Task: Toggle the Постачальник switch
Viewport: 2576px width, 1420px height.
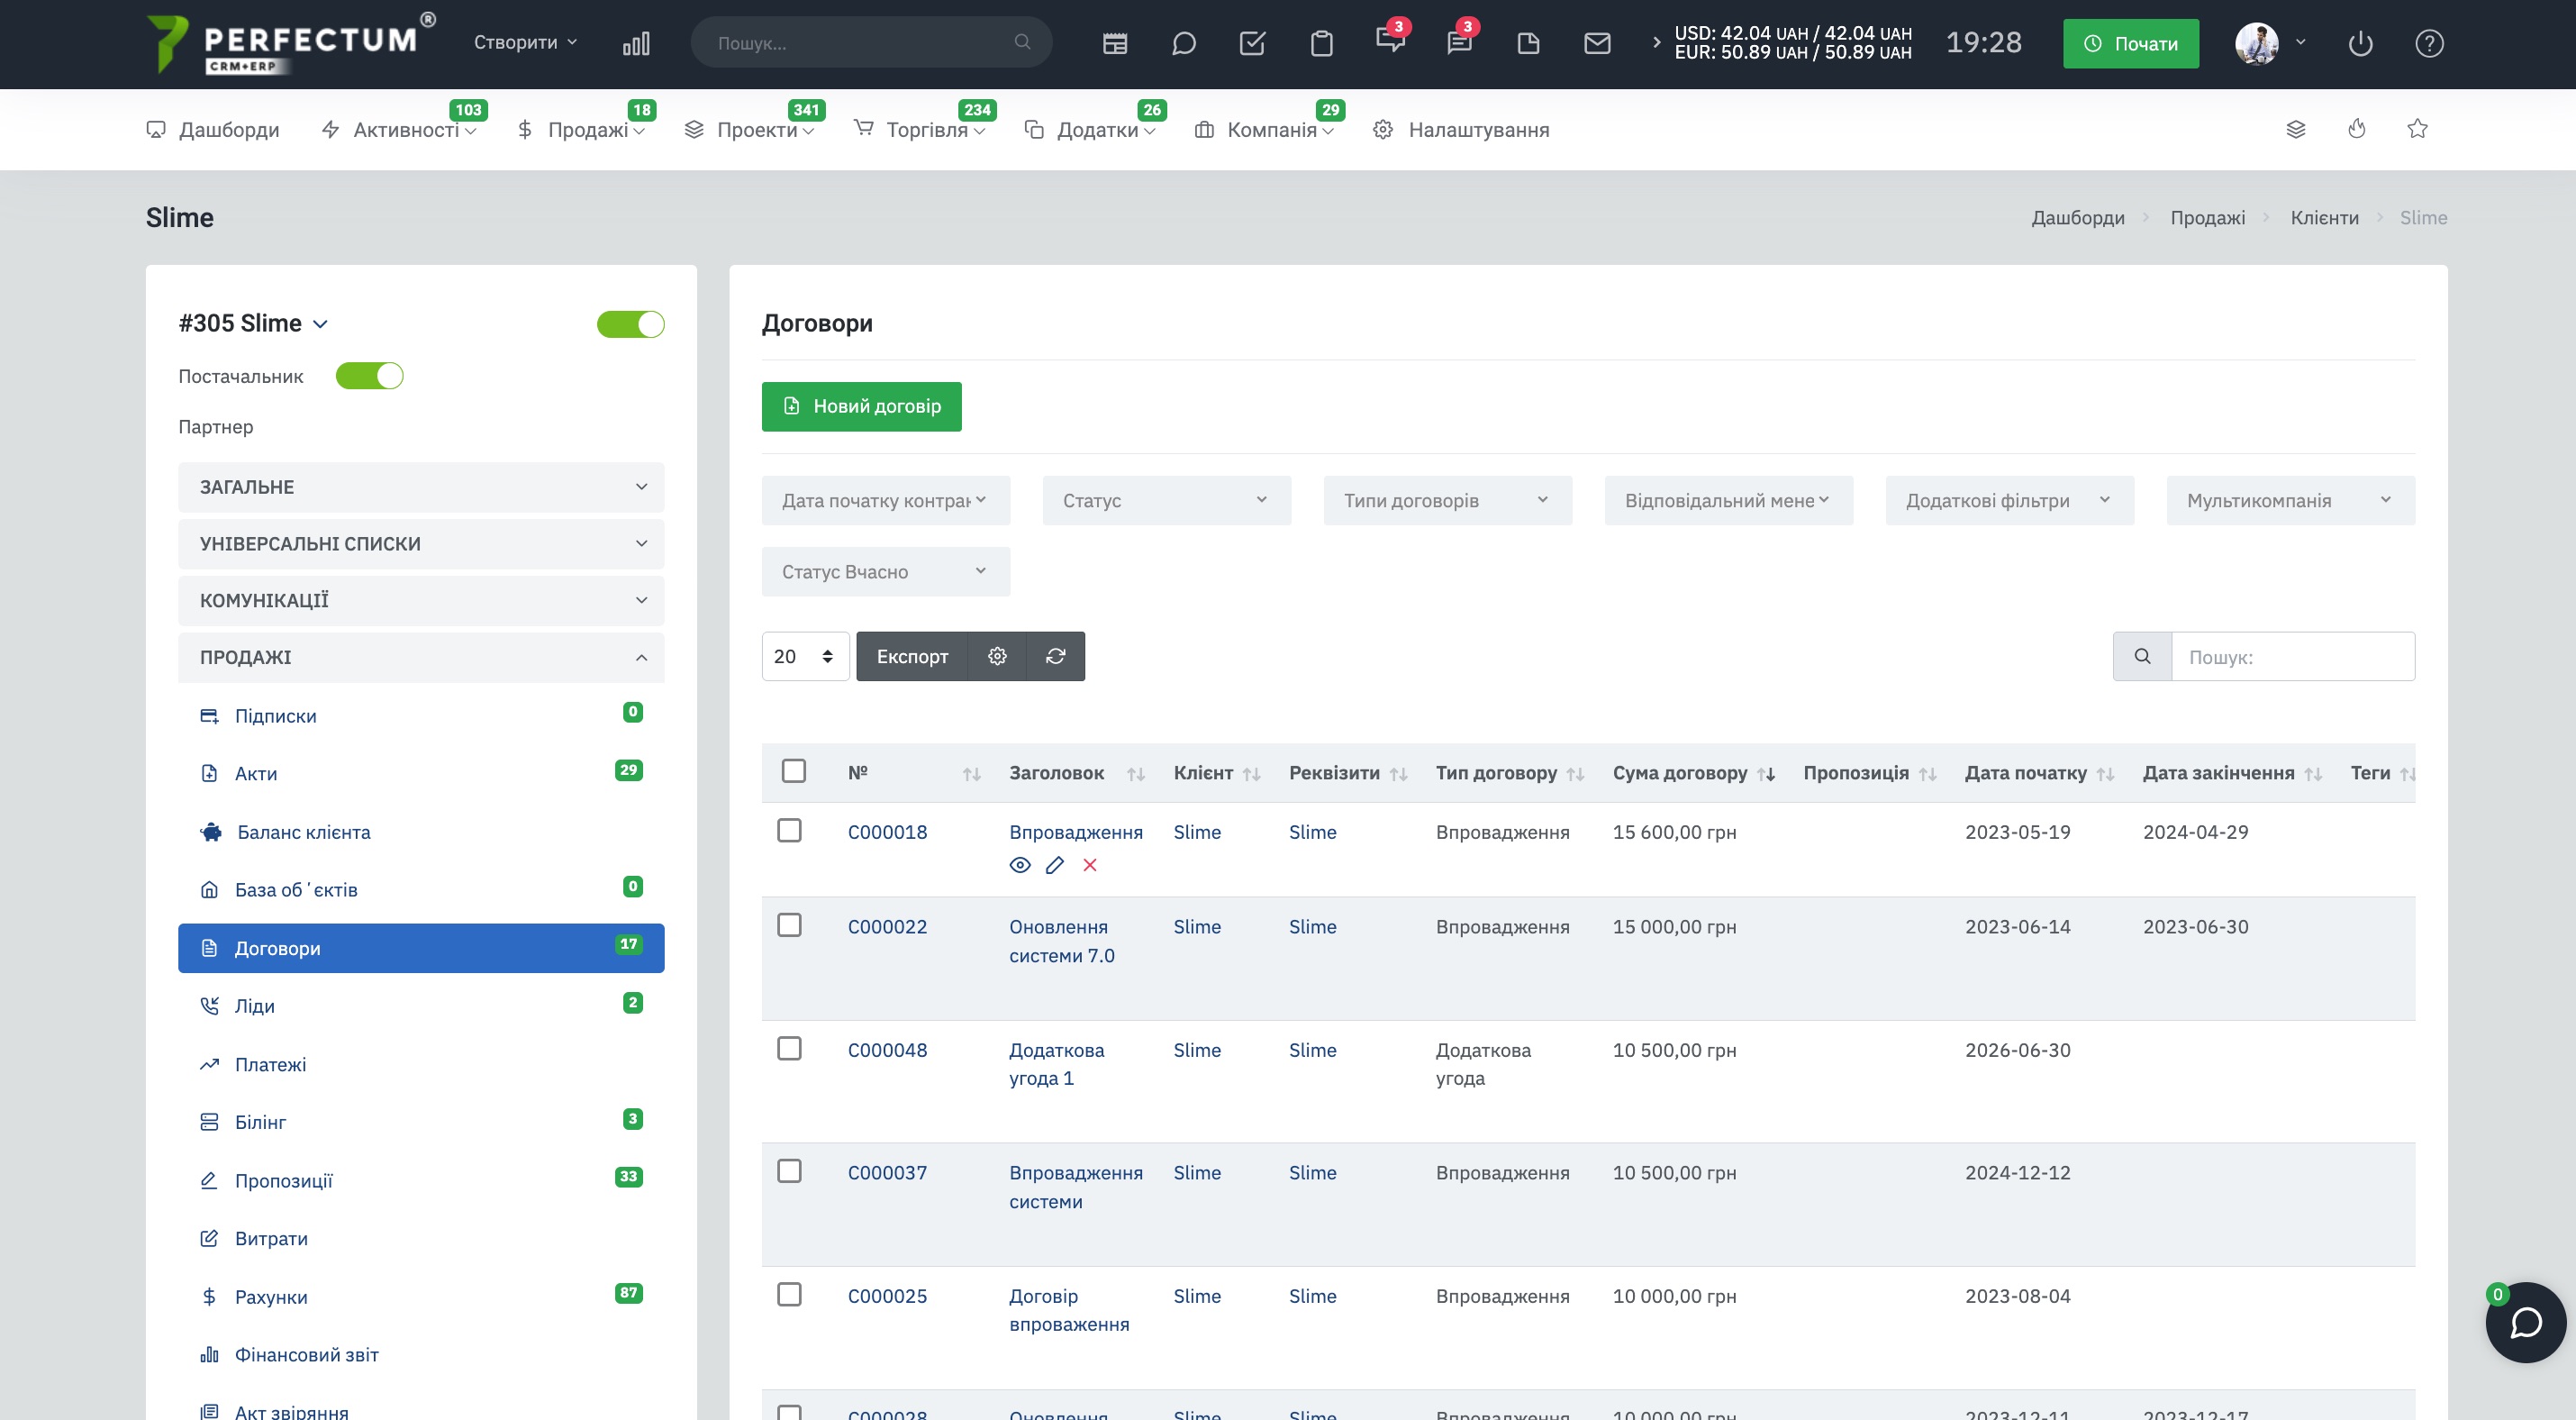Action: click(x=370, y=376)
